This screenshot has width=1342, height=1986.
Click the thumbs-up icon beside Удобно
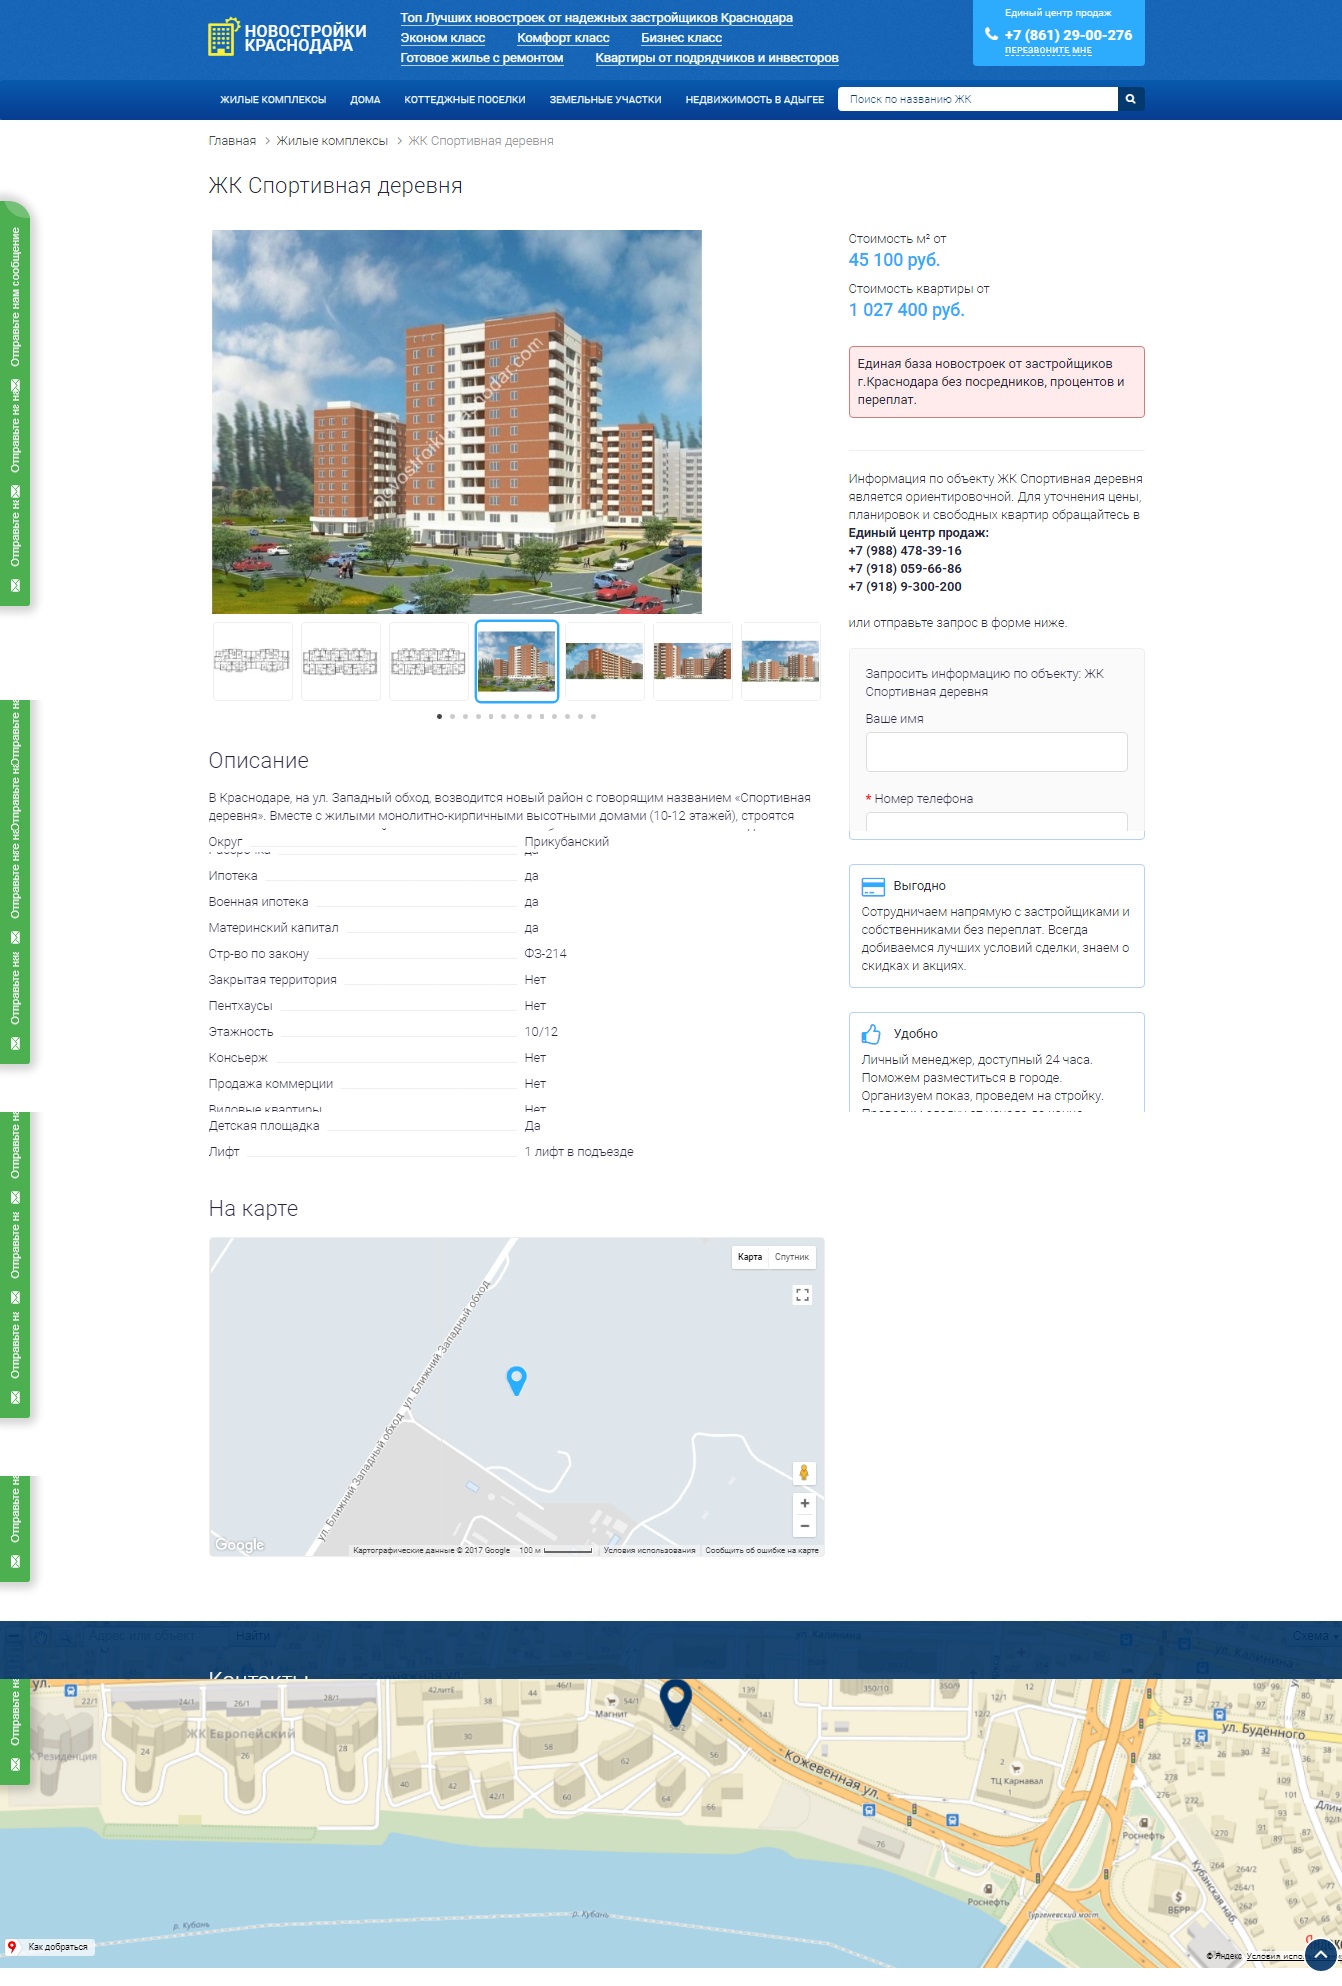(872, 1034)
